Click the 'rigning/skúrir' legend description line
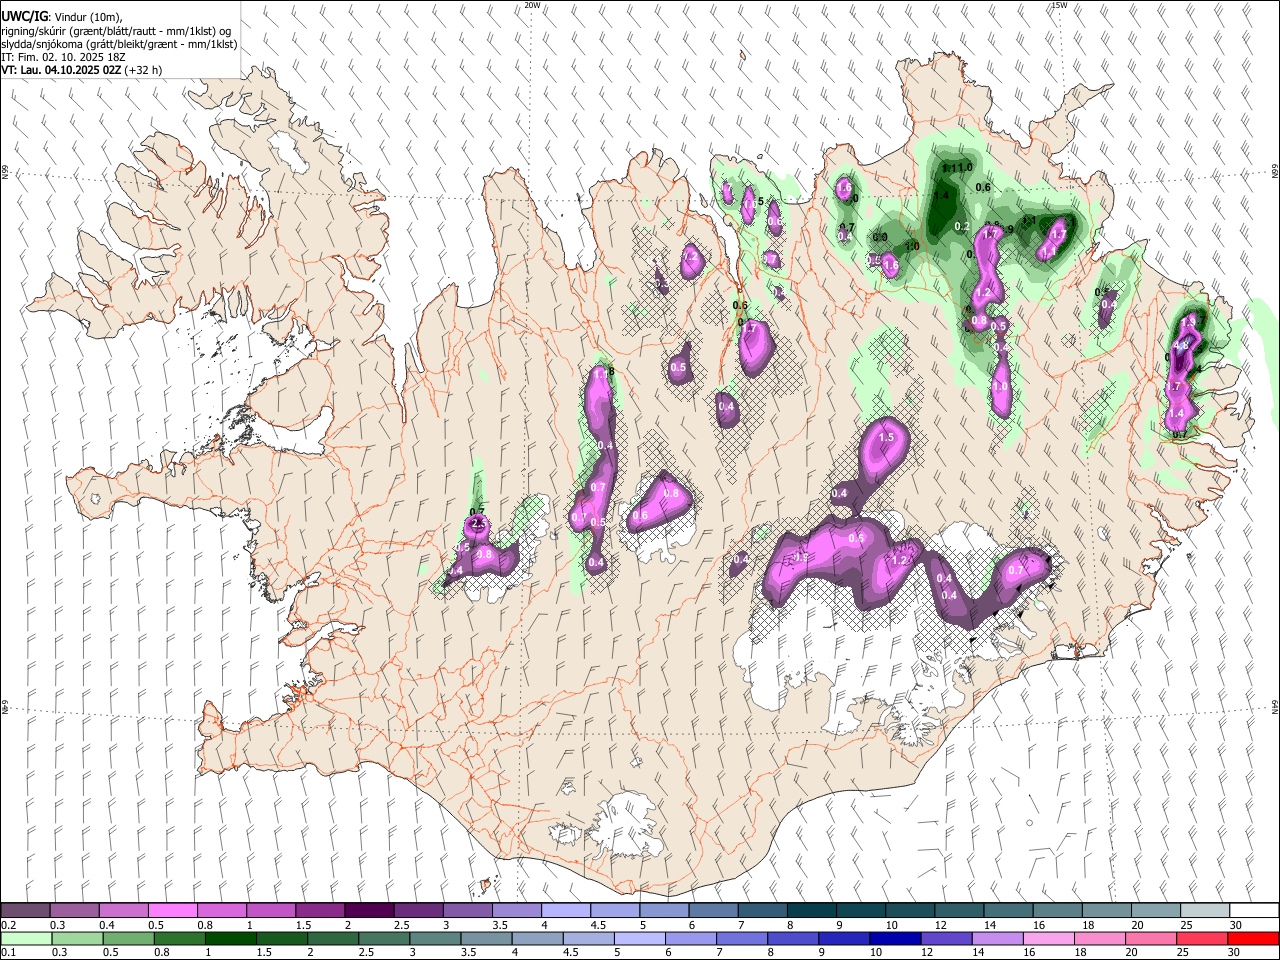 point(118,30)
